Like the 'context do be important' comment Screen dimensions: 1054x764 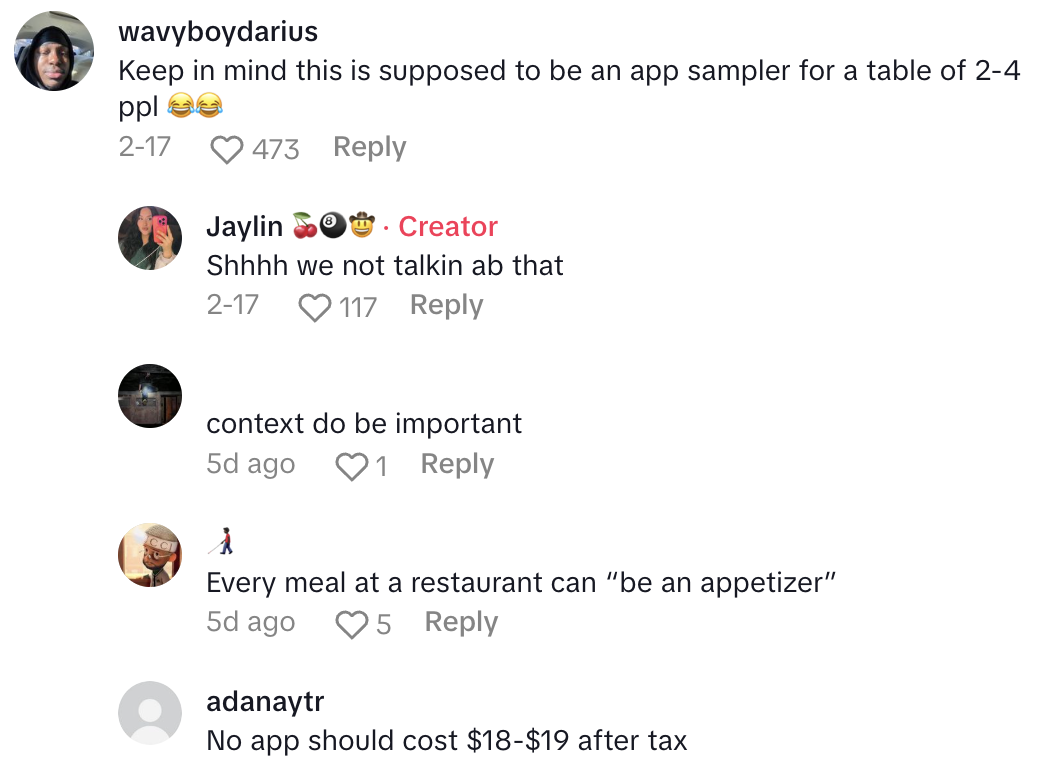[350, 464]
